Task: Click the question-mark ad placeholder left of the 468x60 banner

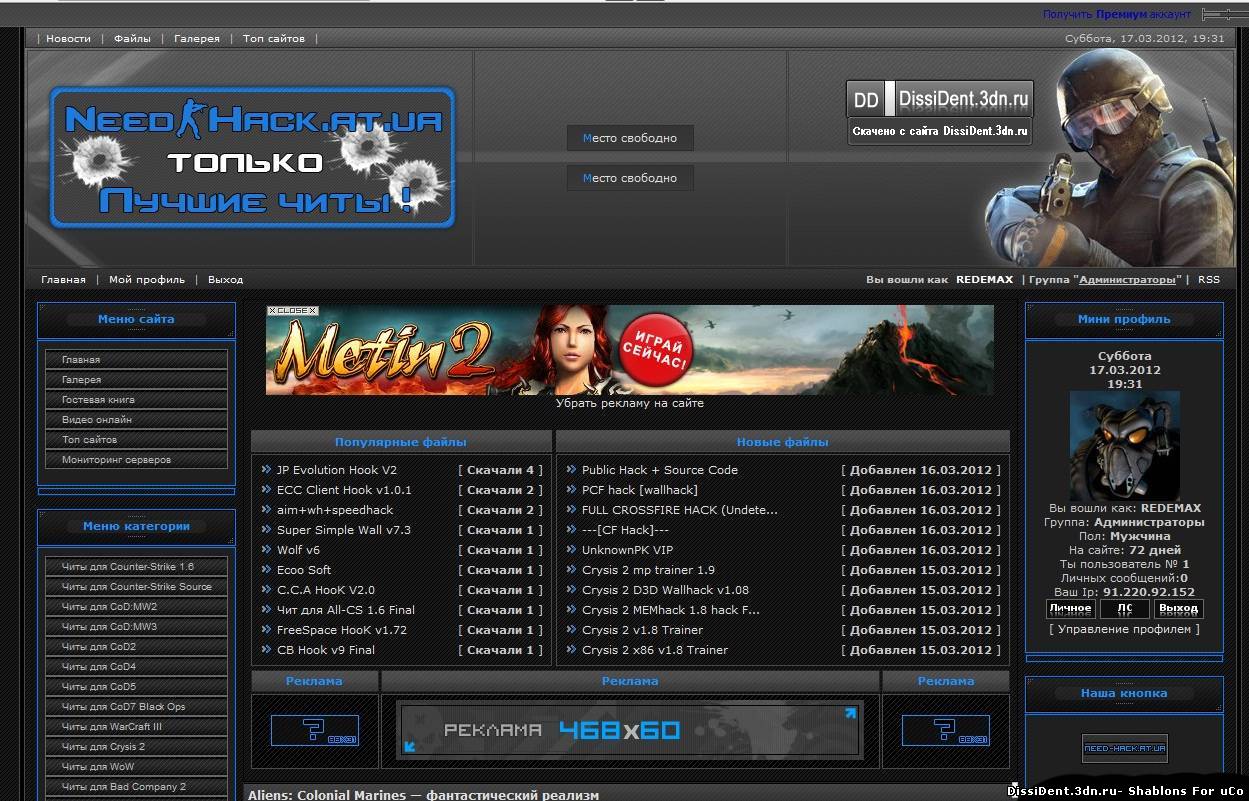Action: point(314,730)
